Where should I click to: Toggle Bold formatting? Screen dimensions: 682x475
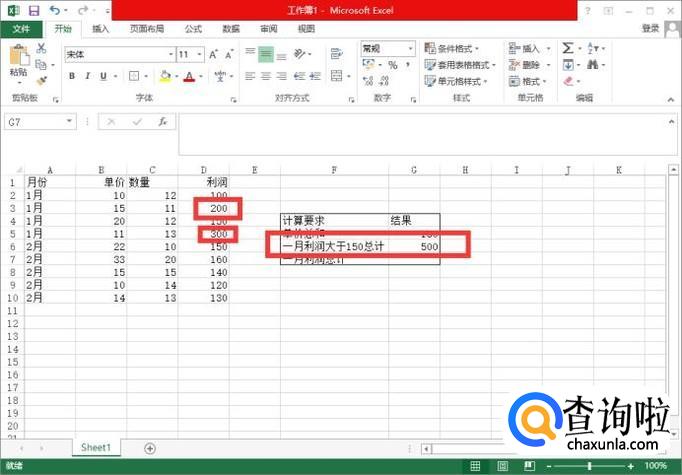tap(72, 76)
